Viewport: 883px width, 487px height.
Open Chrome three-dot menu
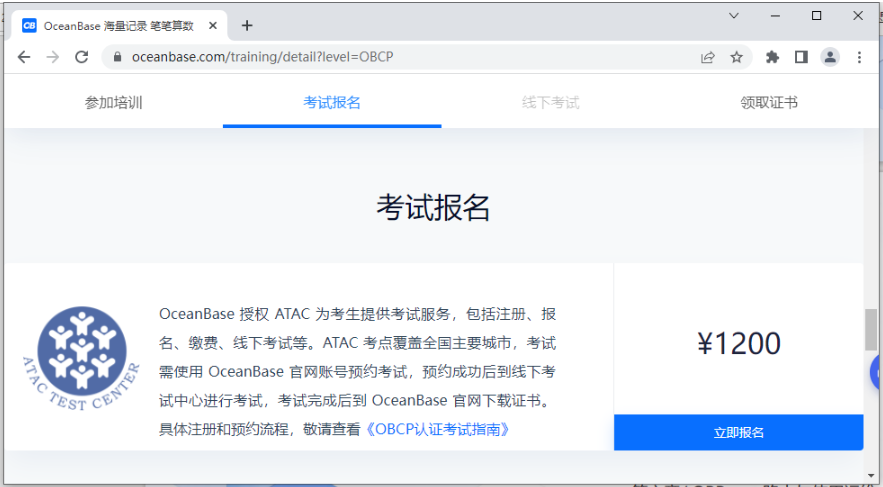click(859, 57)
